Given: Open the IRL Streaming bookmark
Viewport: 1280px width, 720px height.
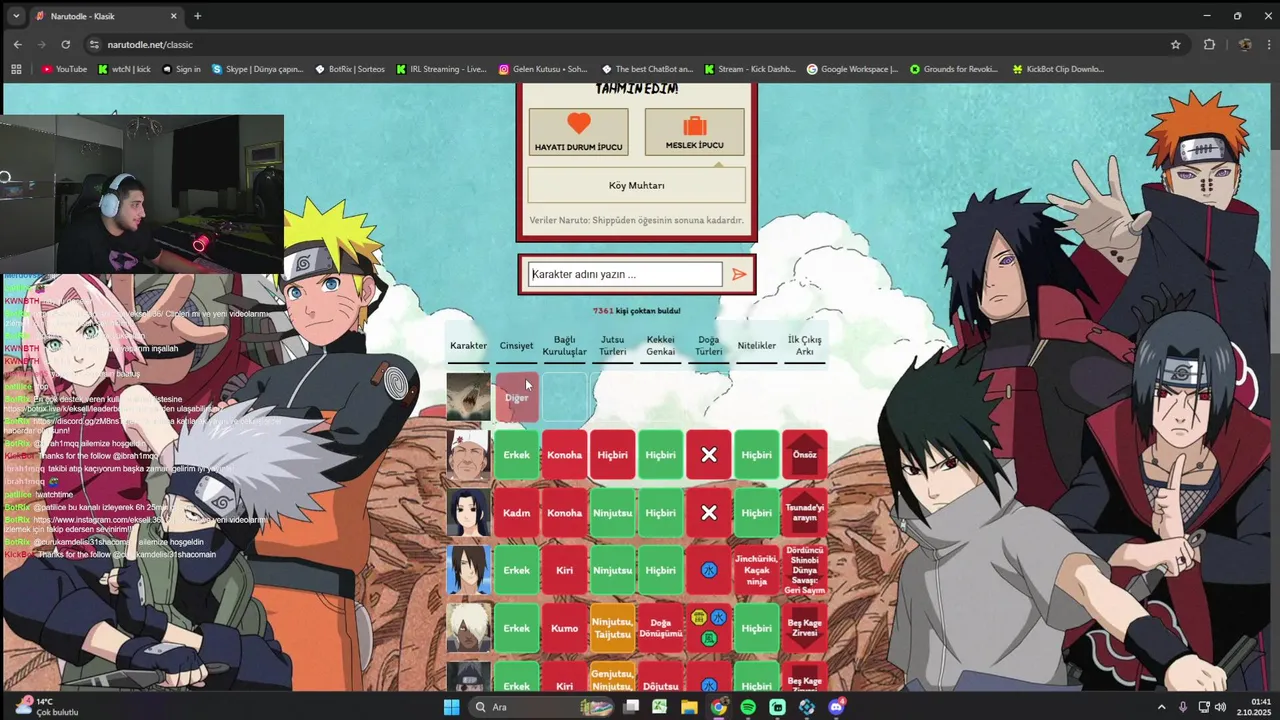Looking at the screenshot, I should pos(441,69).
